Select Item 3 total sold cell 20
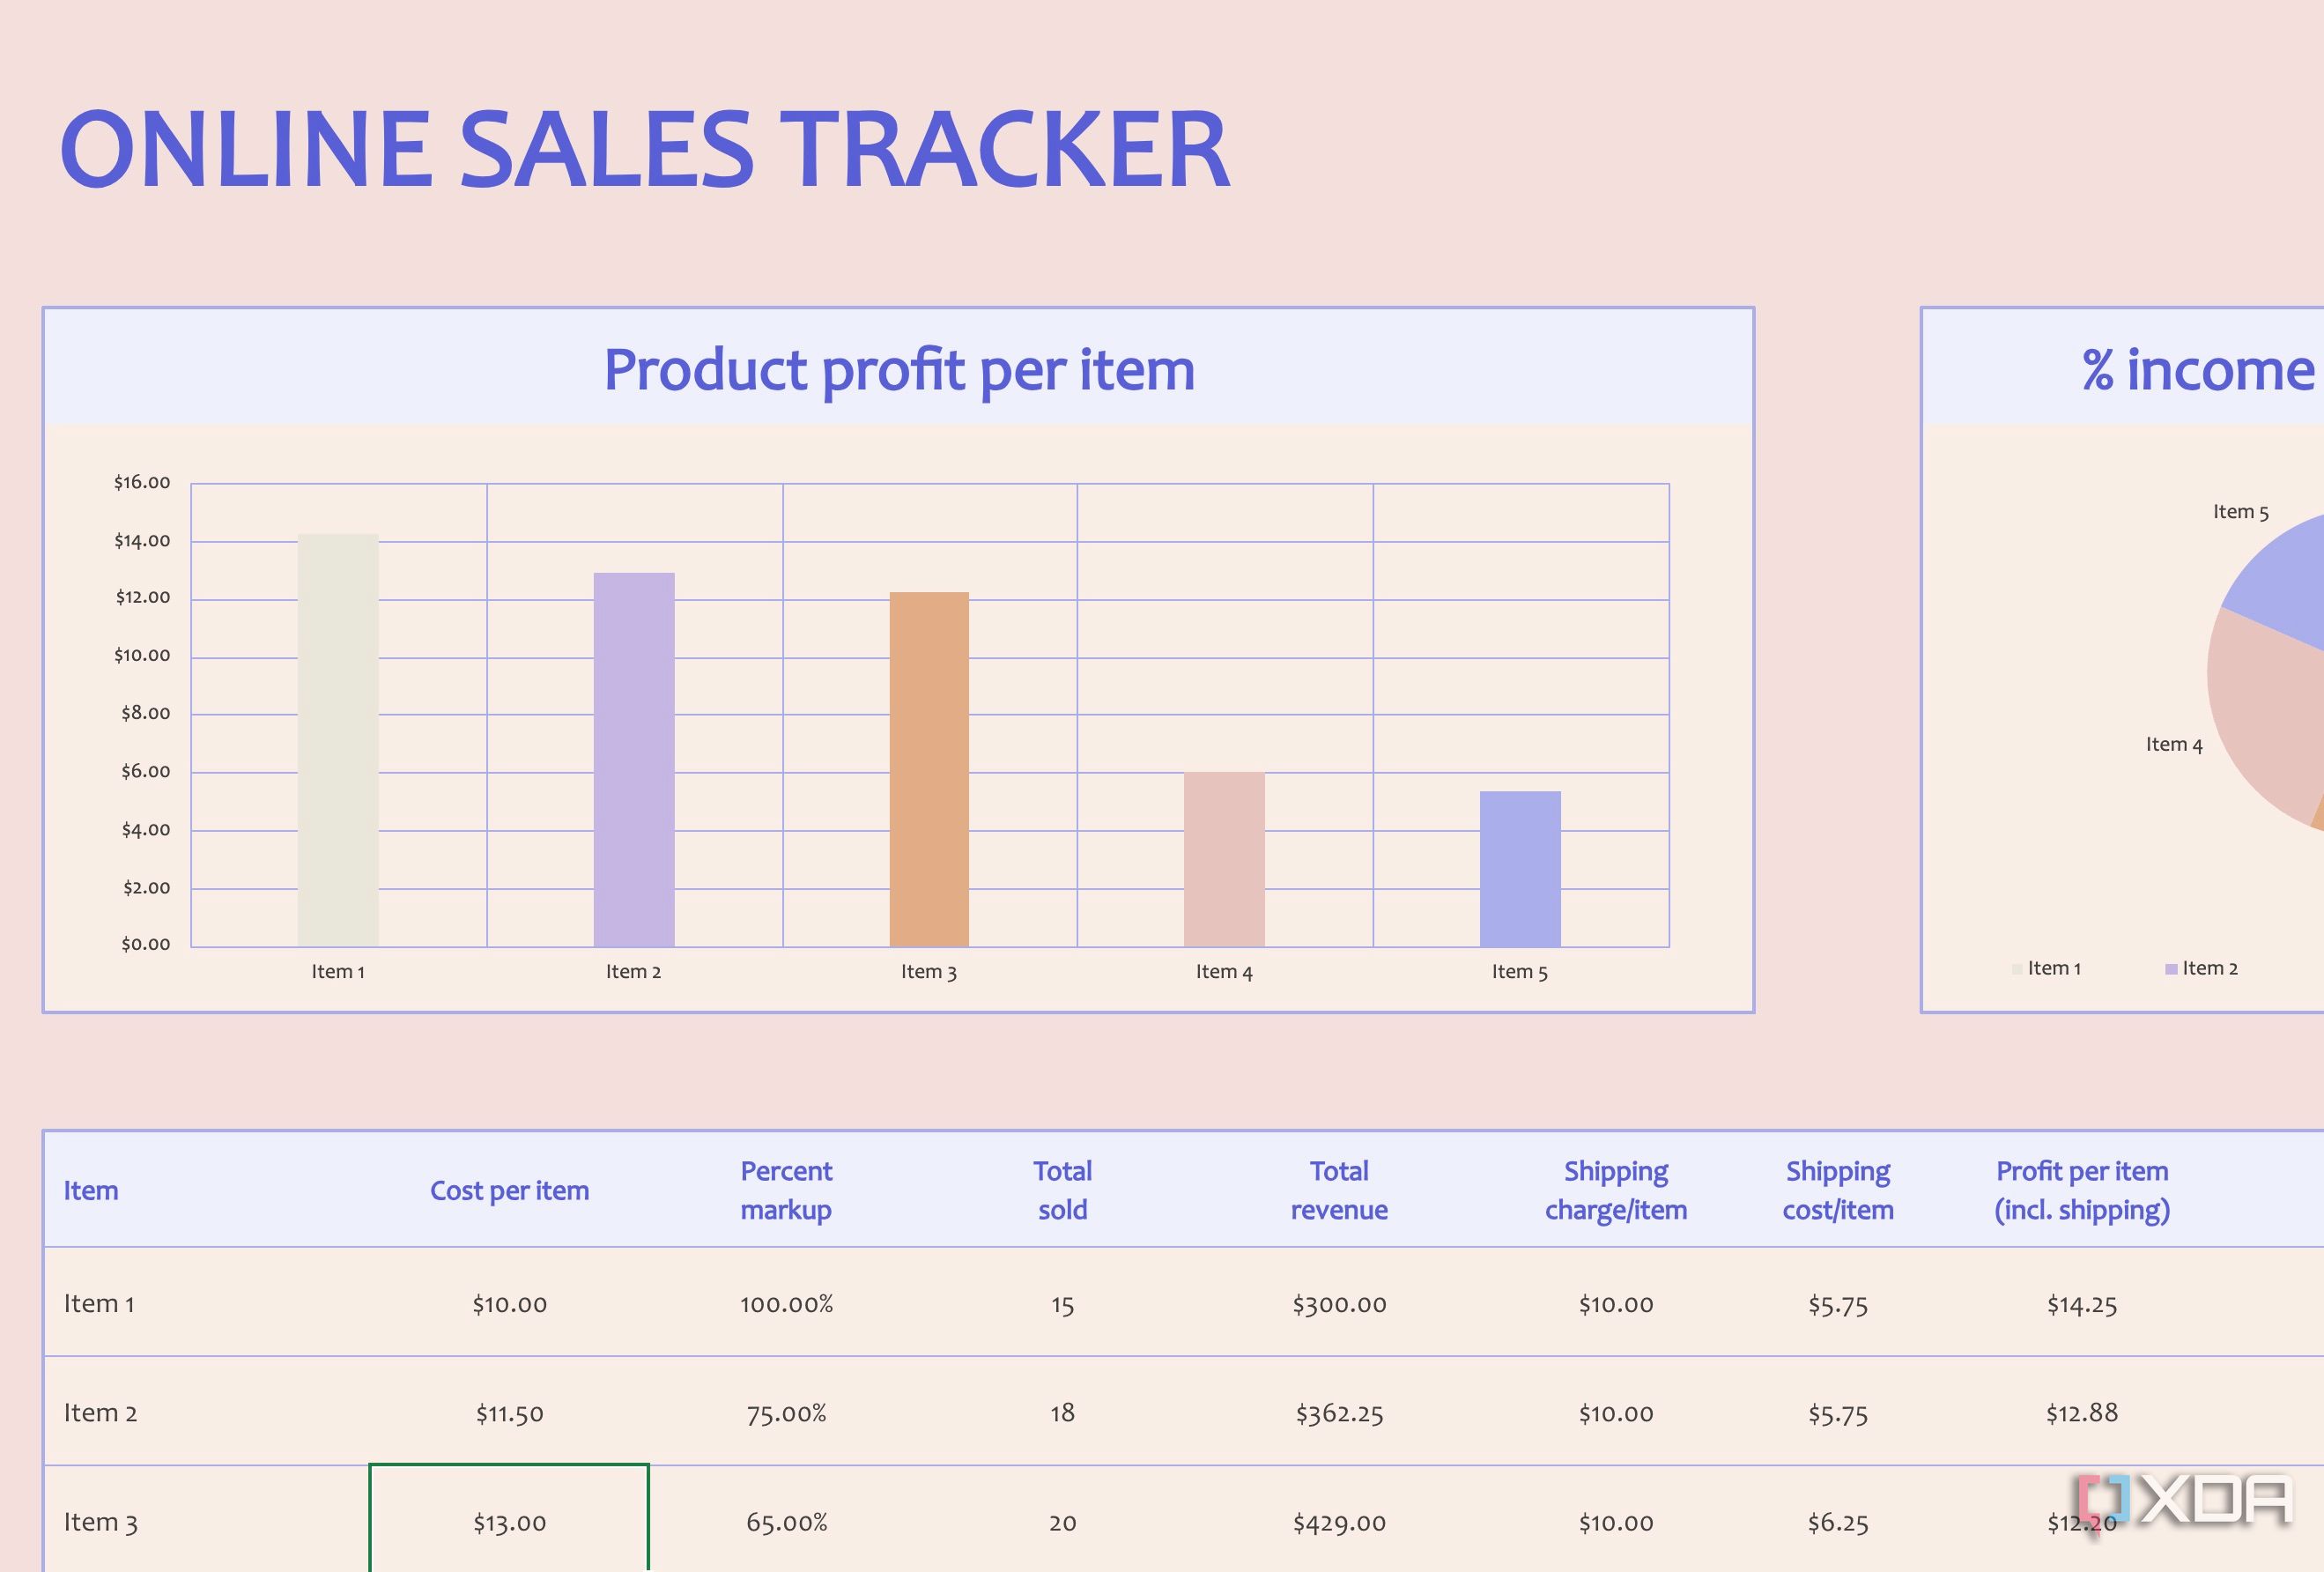This screenshot has width=2324, height=1572. click(x=1062, y=1522)
